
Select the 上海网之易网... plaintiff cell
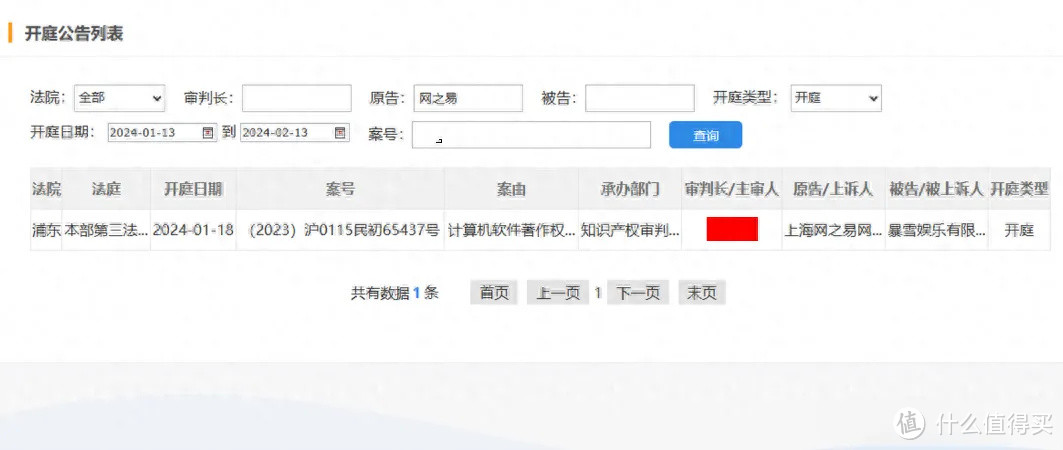pyautogui.click(x=833, y=230)
